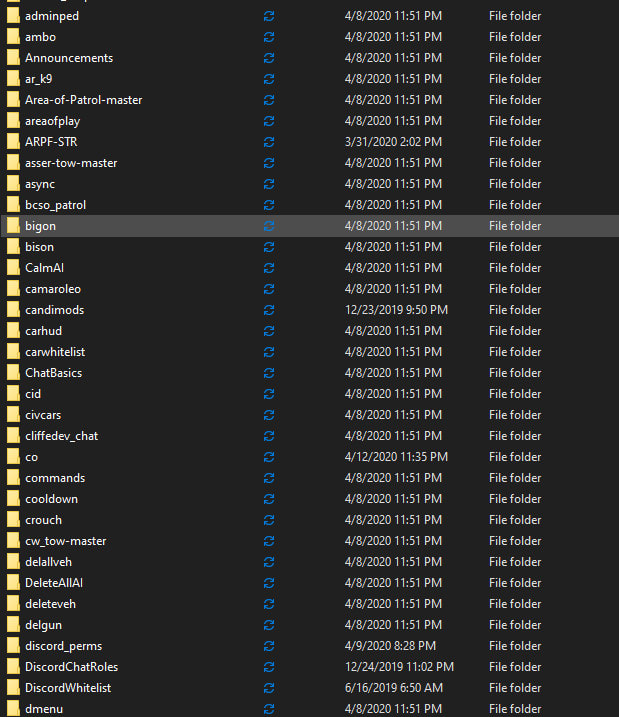Click File folder type in dmenu row
Screen dimensions: 619x717
[x=515, y=709]
